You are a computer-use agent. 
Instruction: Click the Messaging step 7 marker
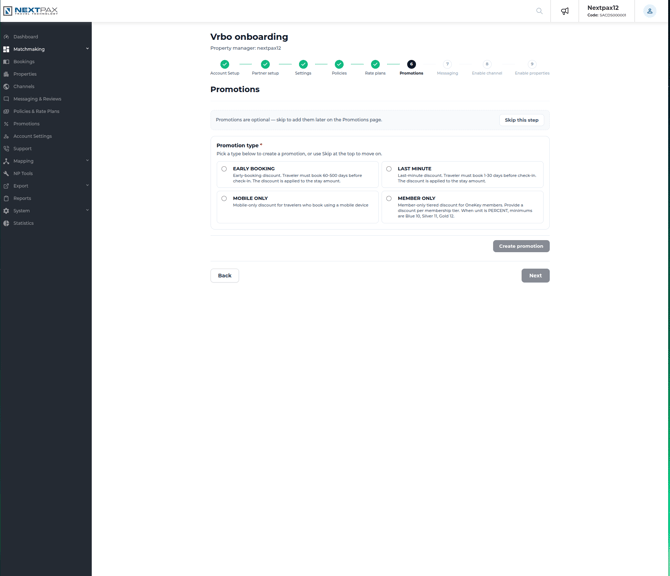447,64
